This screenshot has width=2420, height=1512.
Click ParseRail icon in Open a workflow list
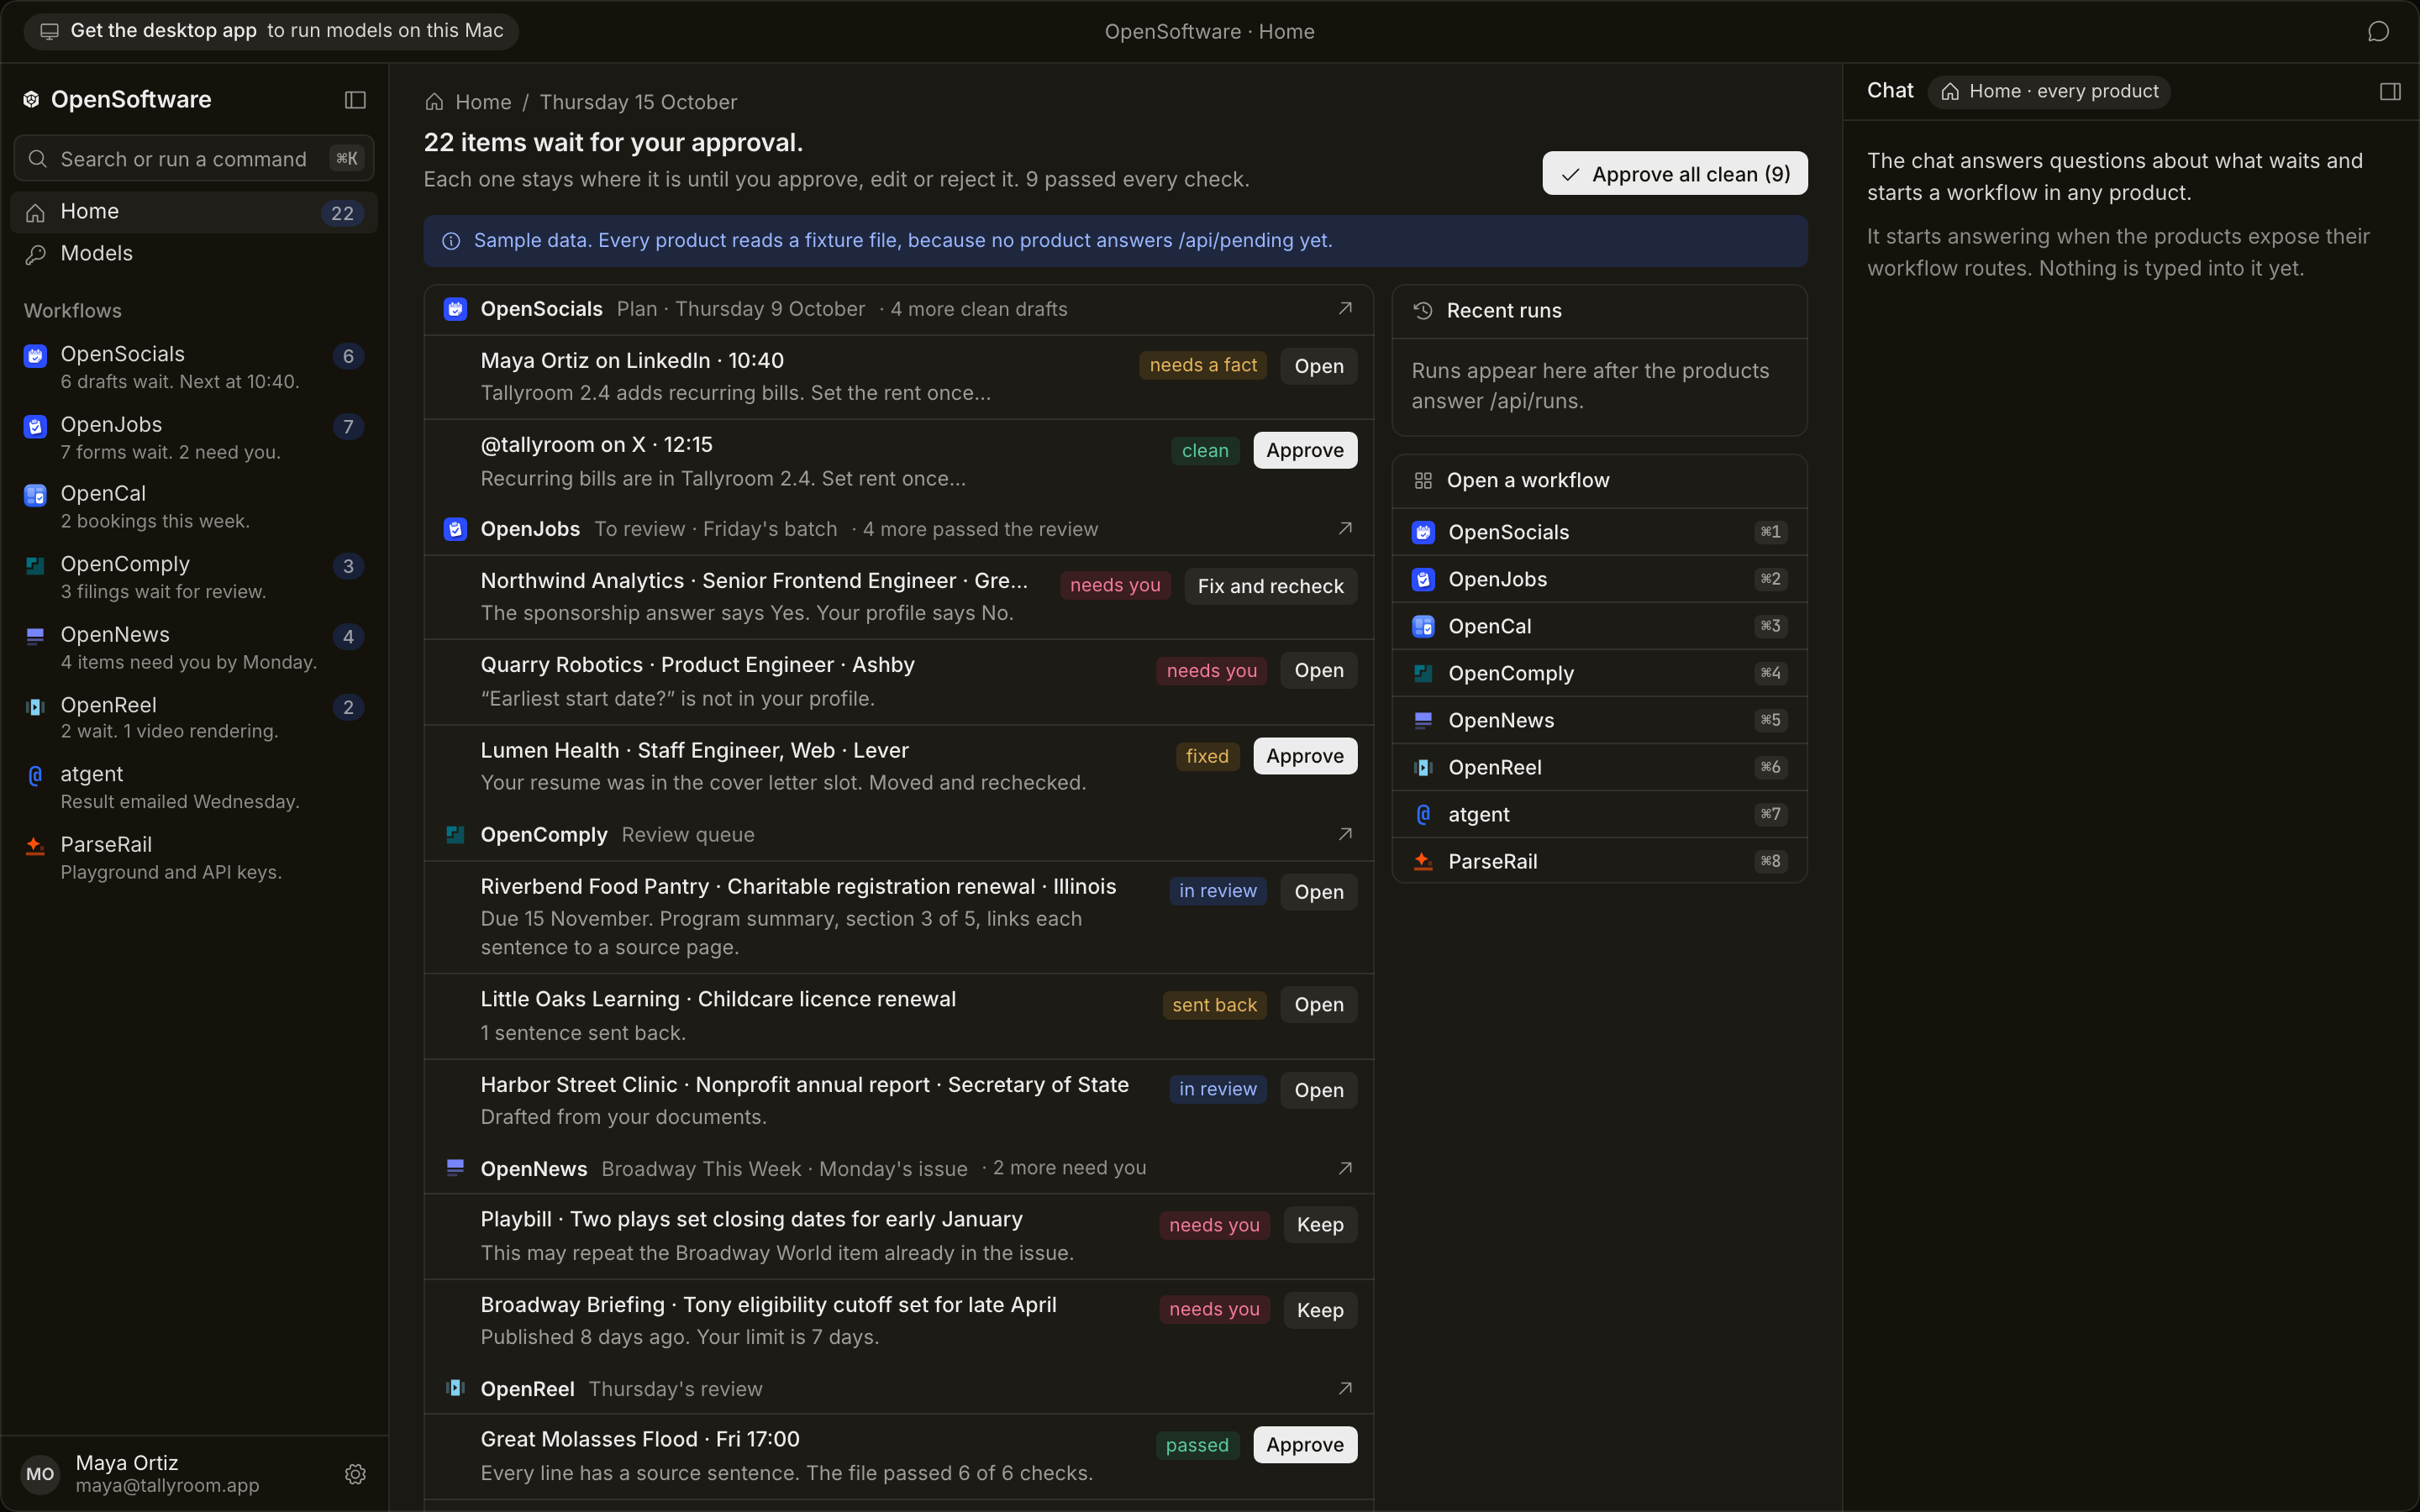point(1423,861)
